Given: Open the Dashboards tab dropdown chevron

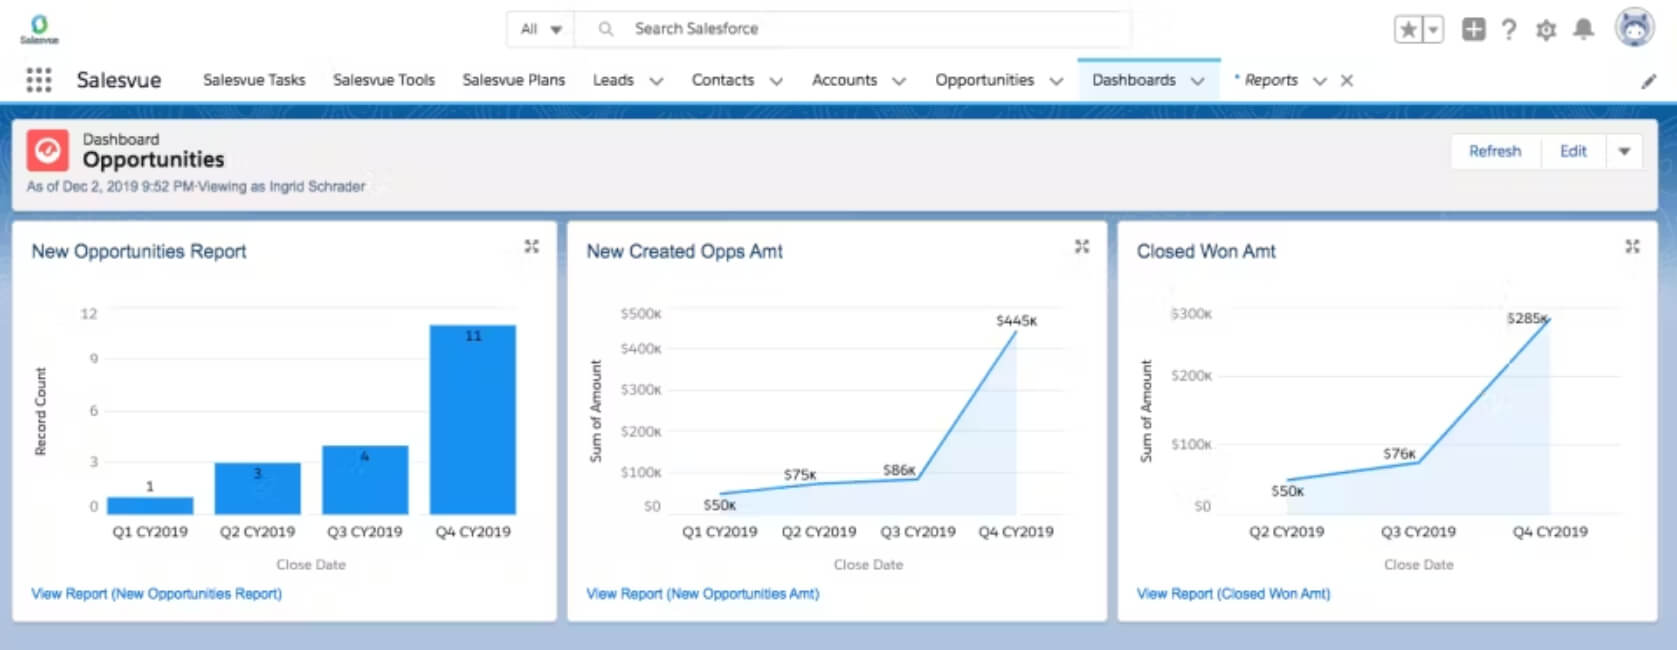Looking at the screenshot, I should 1198,81.
